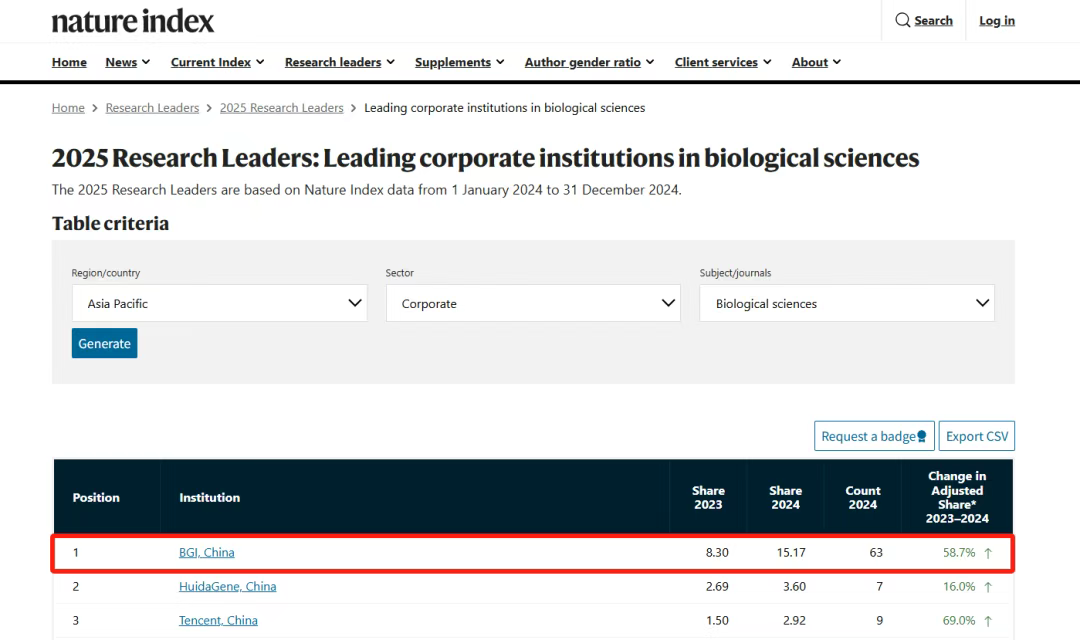This screenshot has height=640, width=1080.
Task: Click the nature index logo
Action: (133, 21)
